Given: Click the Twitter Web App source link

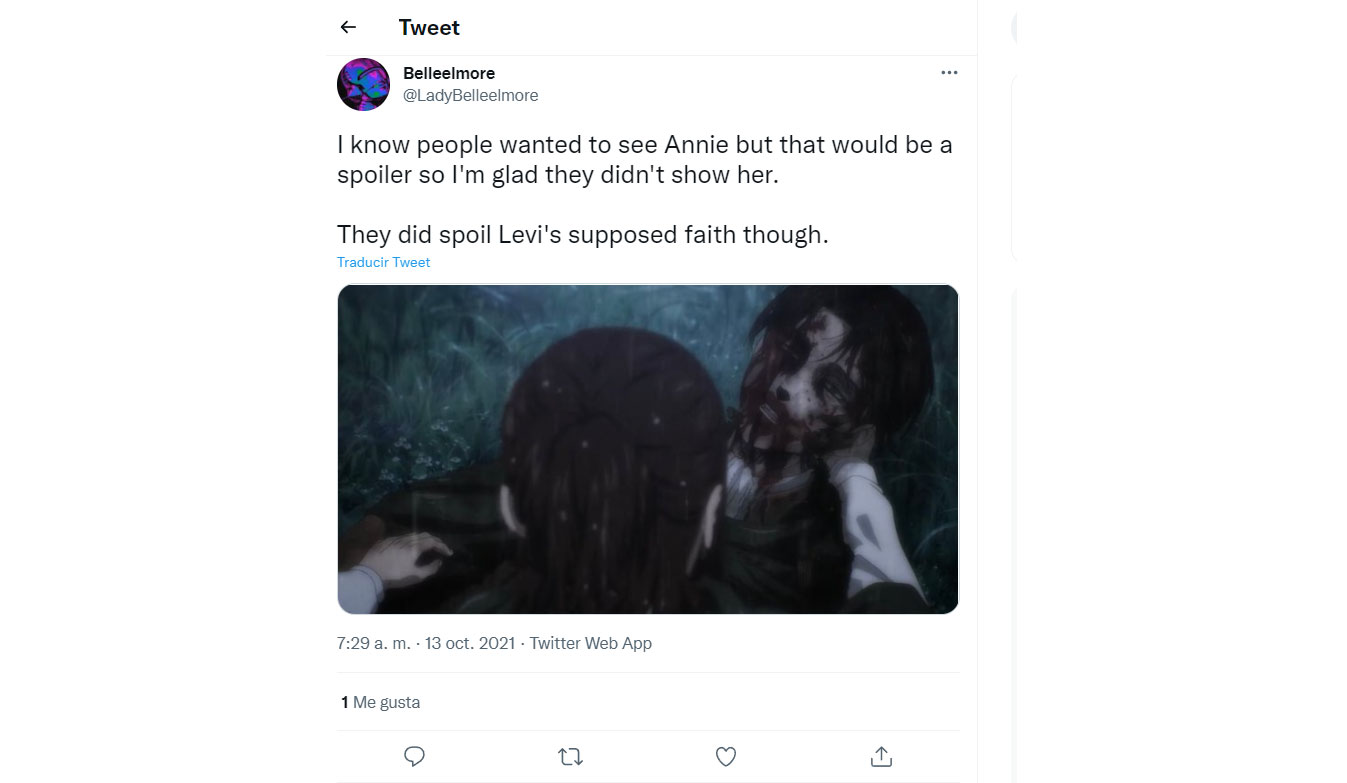Looking at the screenshot, I should click(x=591, y=643).
